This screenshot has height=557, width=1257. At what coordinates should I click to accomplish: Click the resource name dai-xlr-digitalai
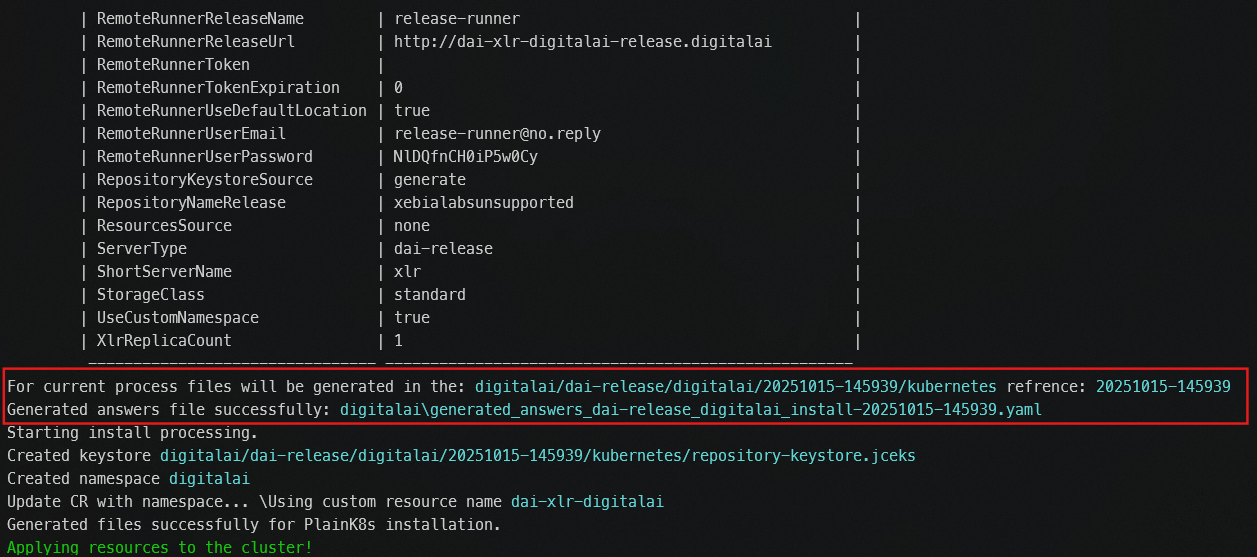587,502
